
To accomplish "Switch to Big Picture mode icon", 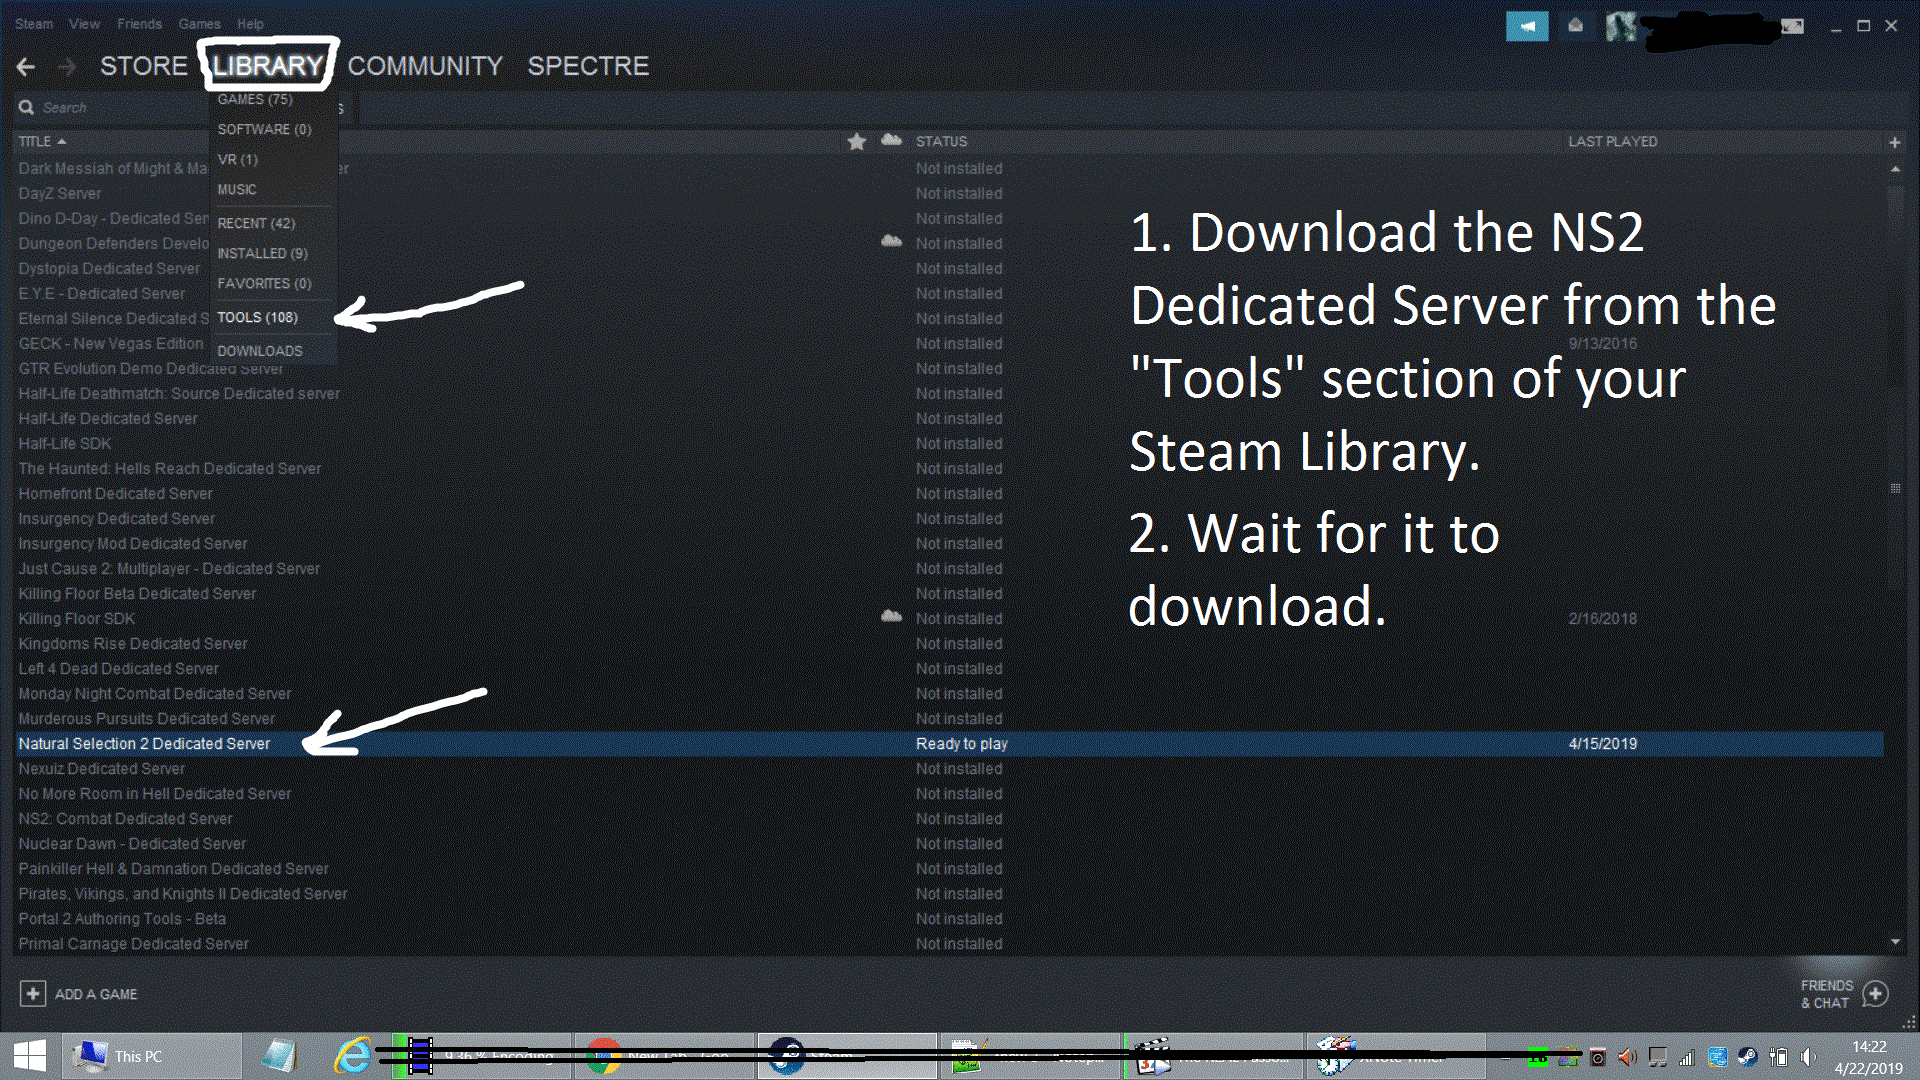I will click(x=1792, y=26).
